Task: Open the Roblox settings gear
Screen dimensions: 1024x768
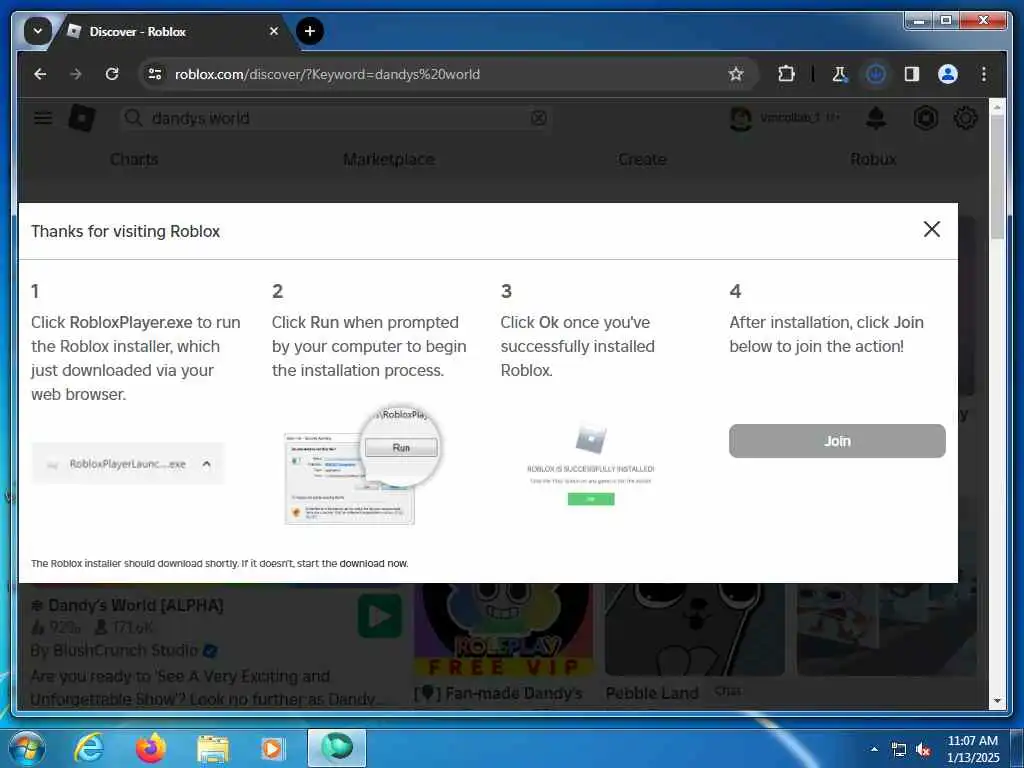Action: coord(965,118)
